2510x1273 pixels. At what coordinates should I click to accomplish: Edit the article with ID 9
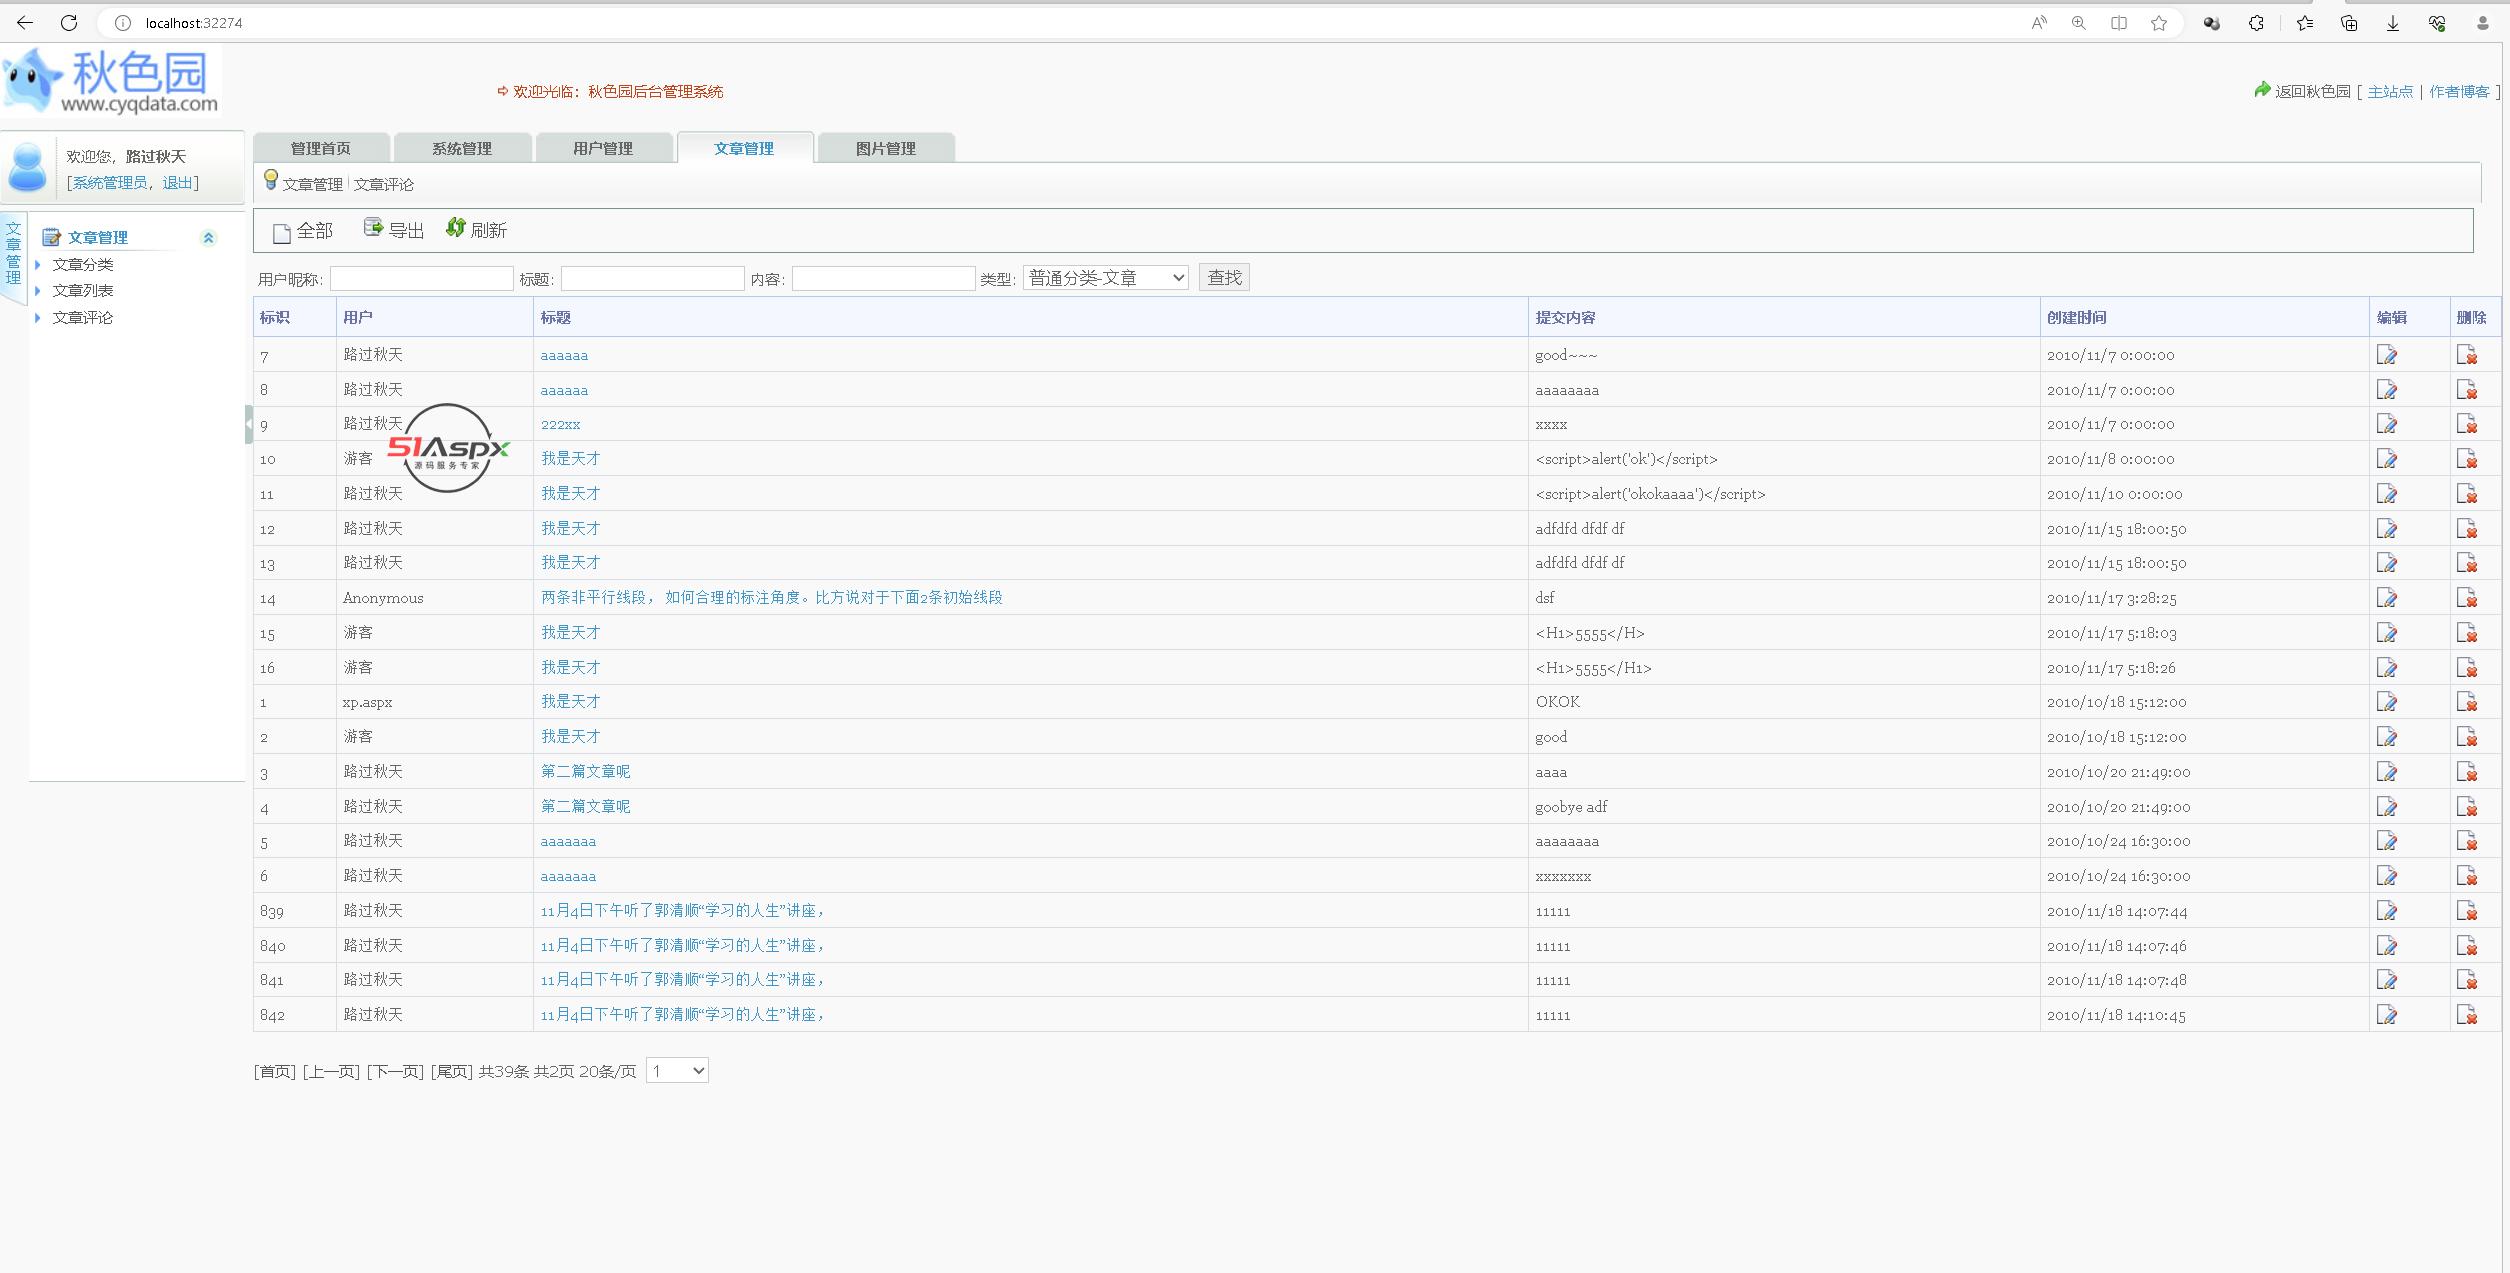[x=2387, y=424]
